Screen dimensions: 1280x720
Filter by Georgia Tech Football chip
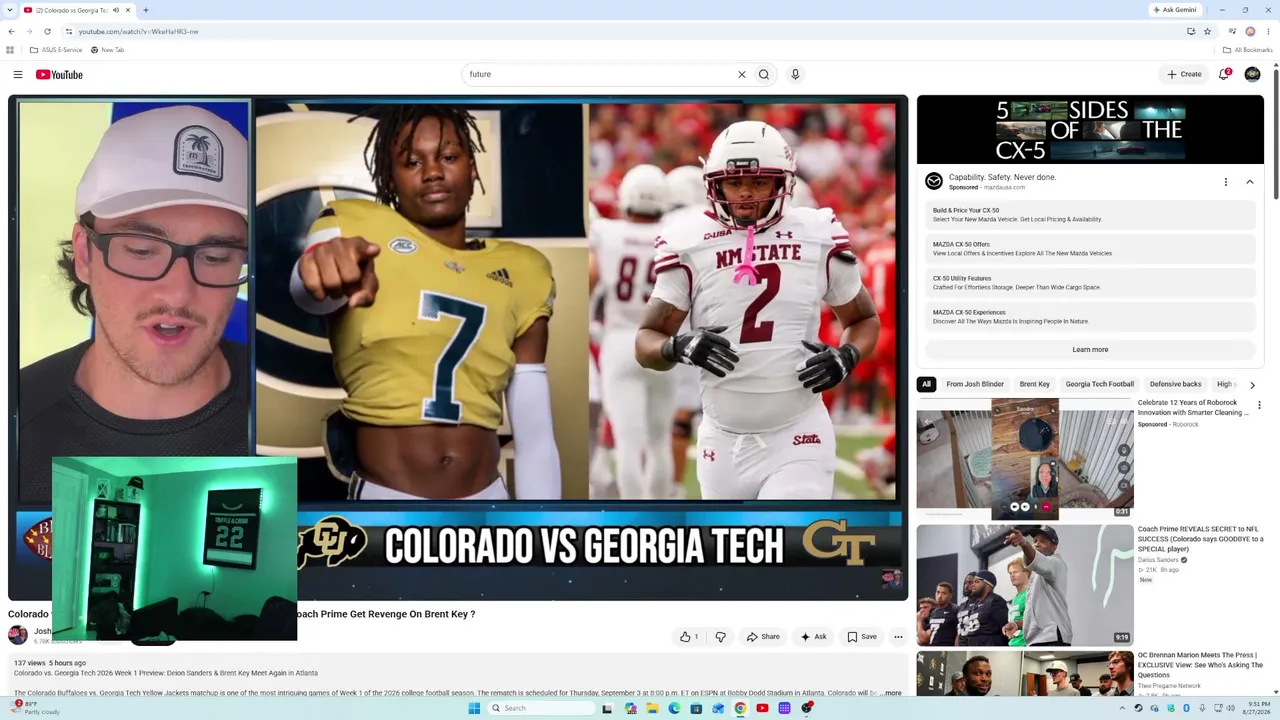point(1100,384)
